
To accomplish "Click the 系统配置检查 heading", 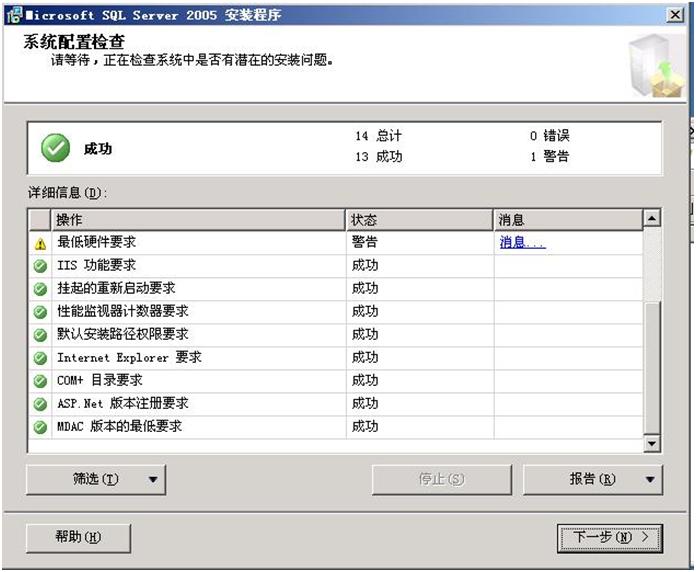I will tap(74, 42).
